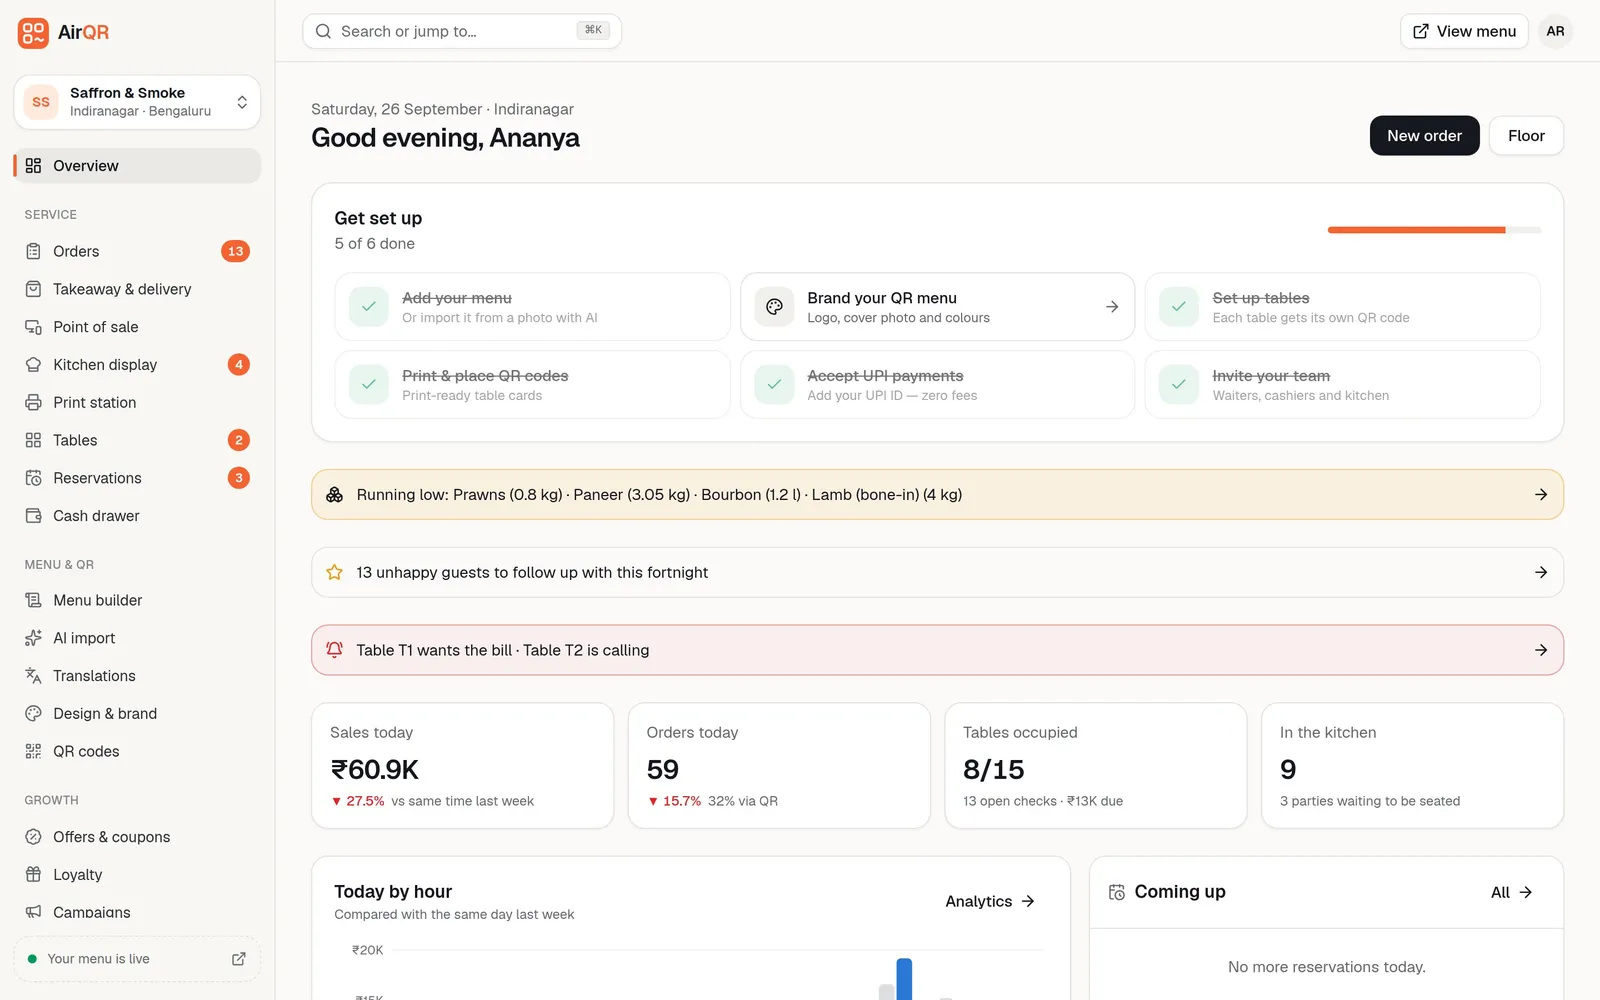Open the Orders clipboard icon
This screenshot has height=1000, width=1600.
(x=33, y=251)
